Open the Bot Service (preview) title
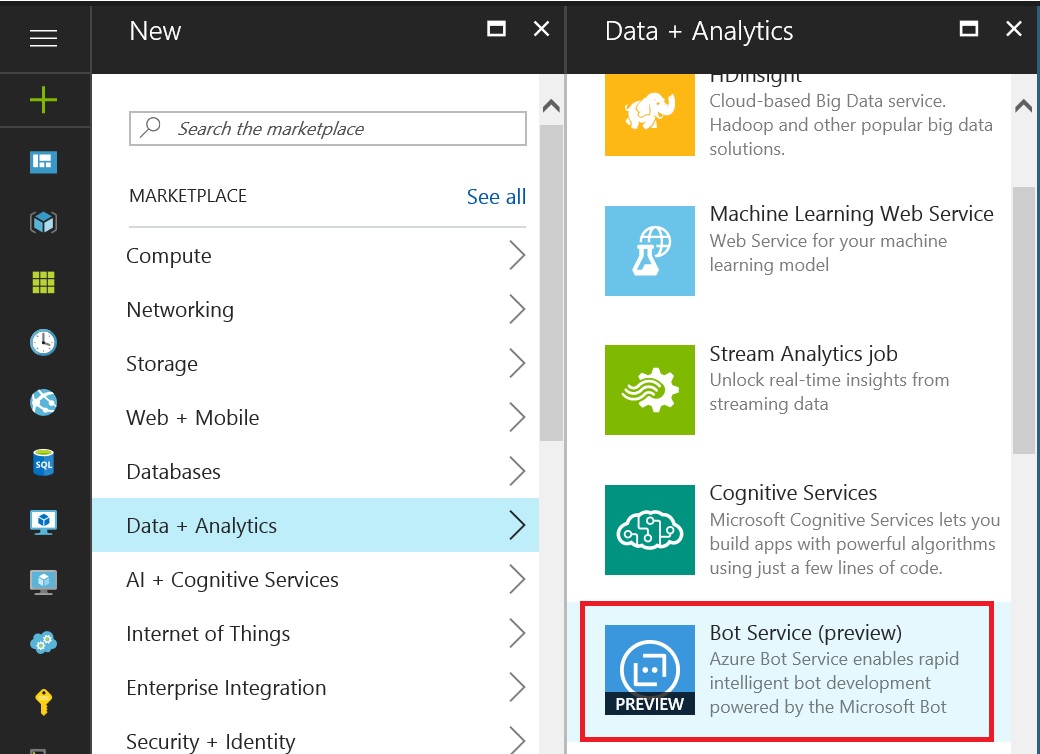This screenshot has width=1040, height=754. coord(805,633)
